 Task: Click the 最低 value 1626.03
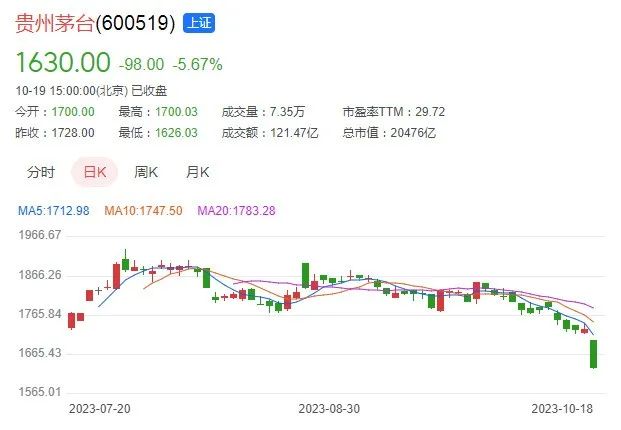176,133
